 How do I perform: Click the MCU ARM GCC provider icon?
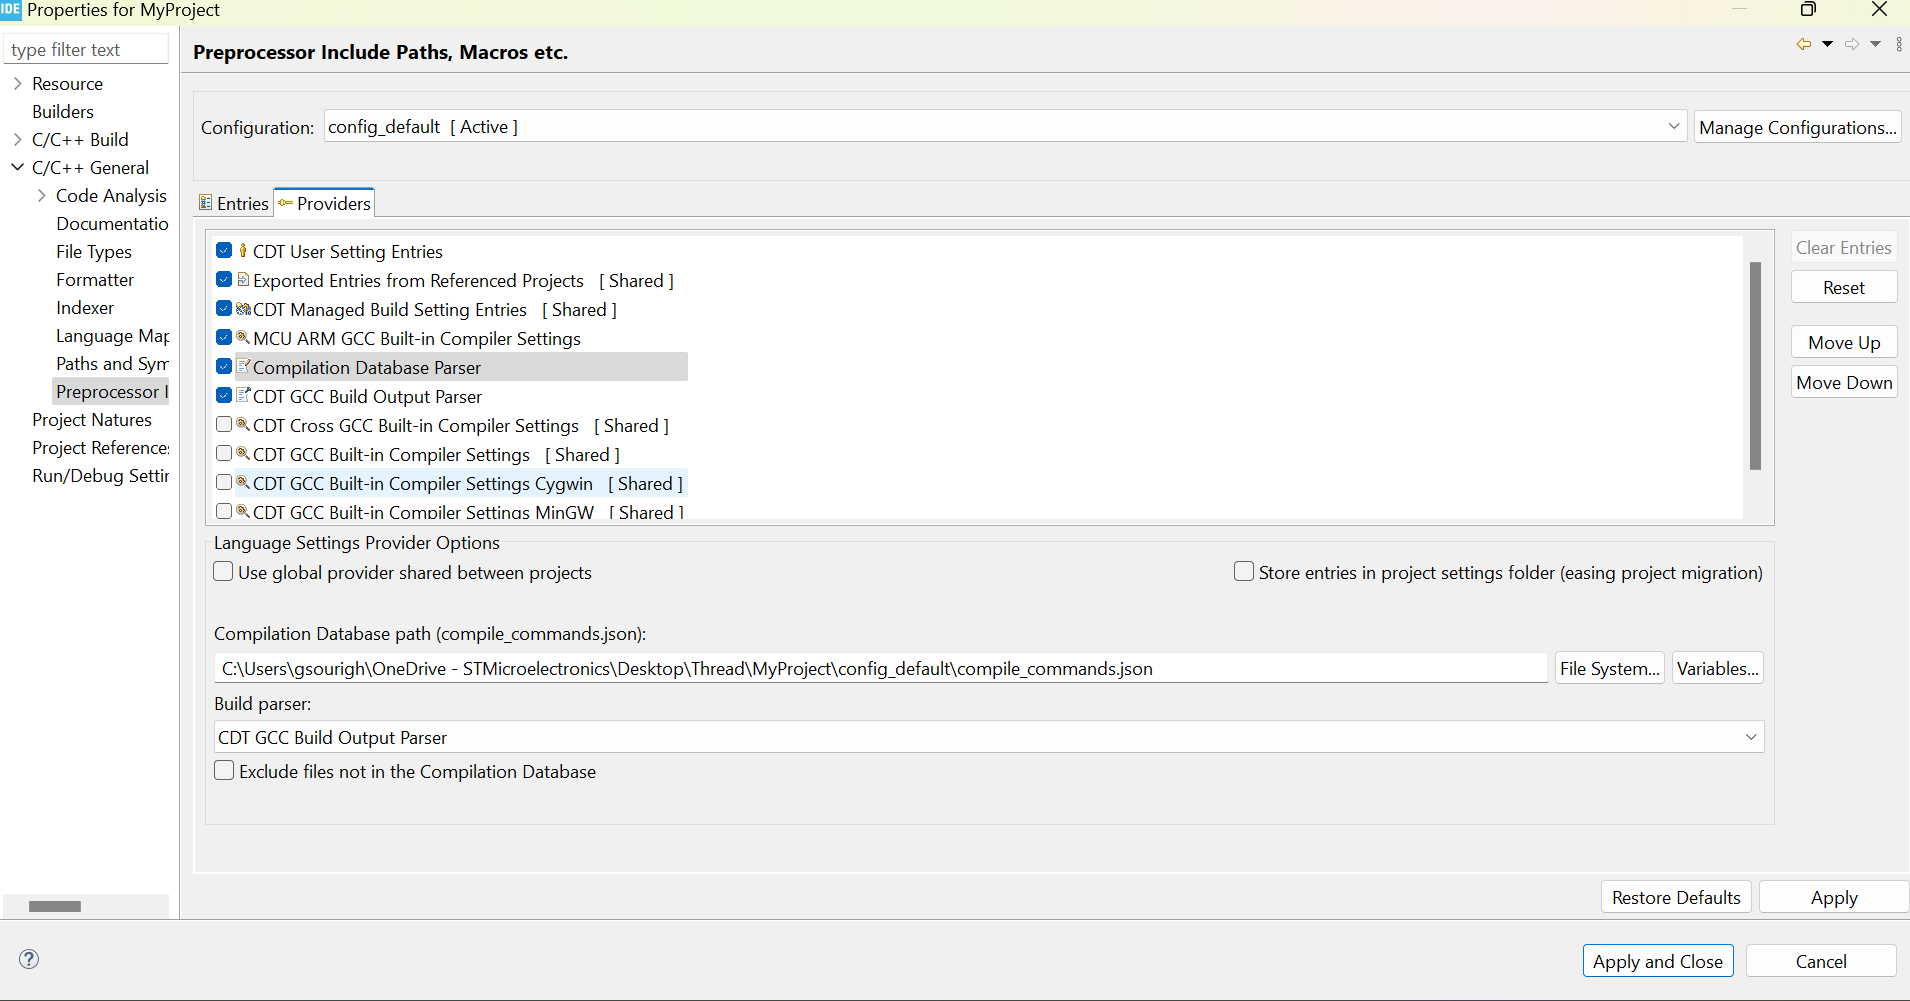[243, 338]
